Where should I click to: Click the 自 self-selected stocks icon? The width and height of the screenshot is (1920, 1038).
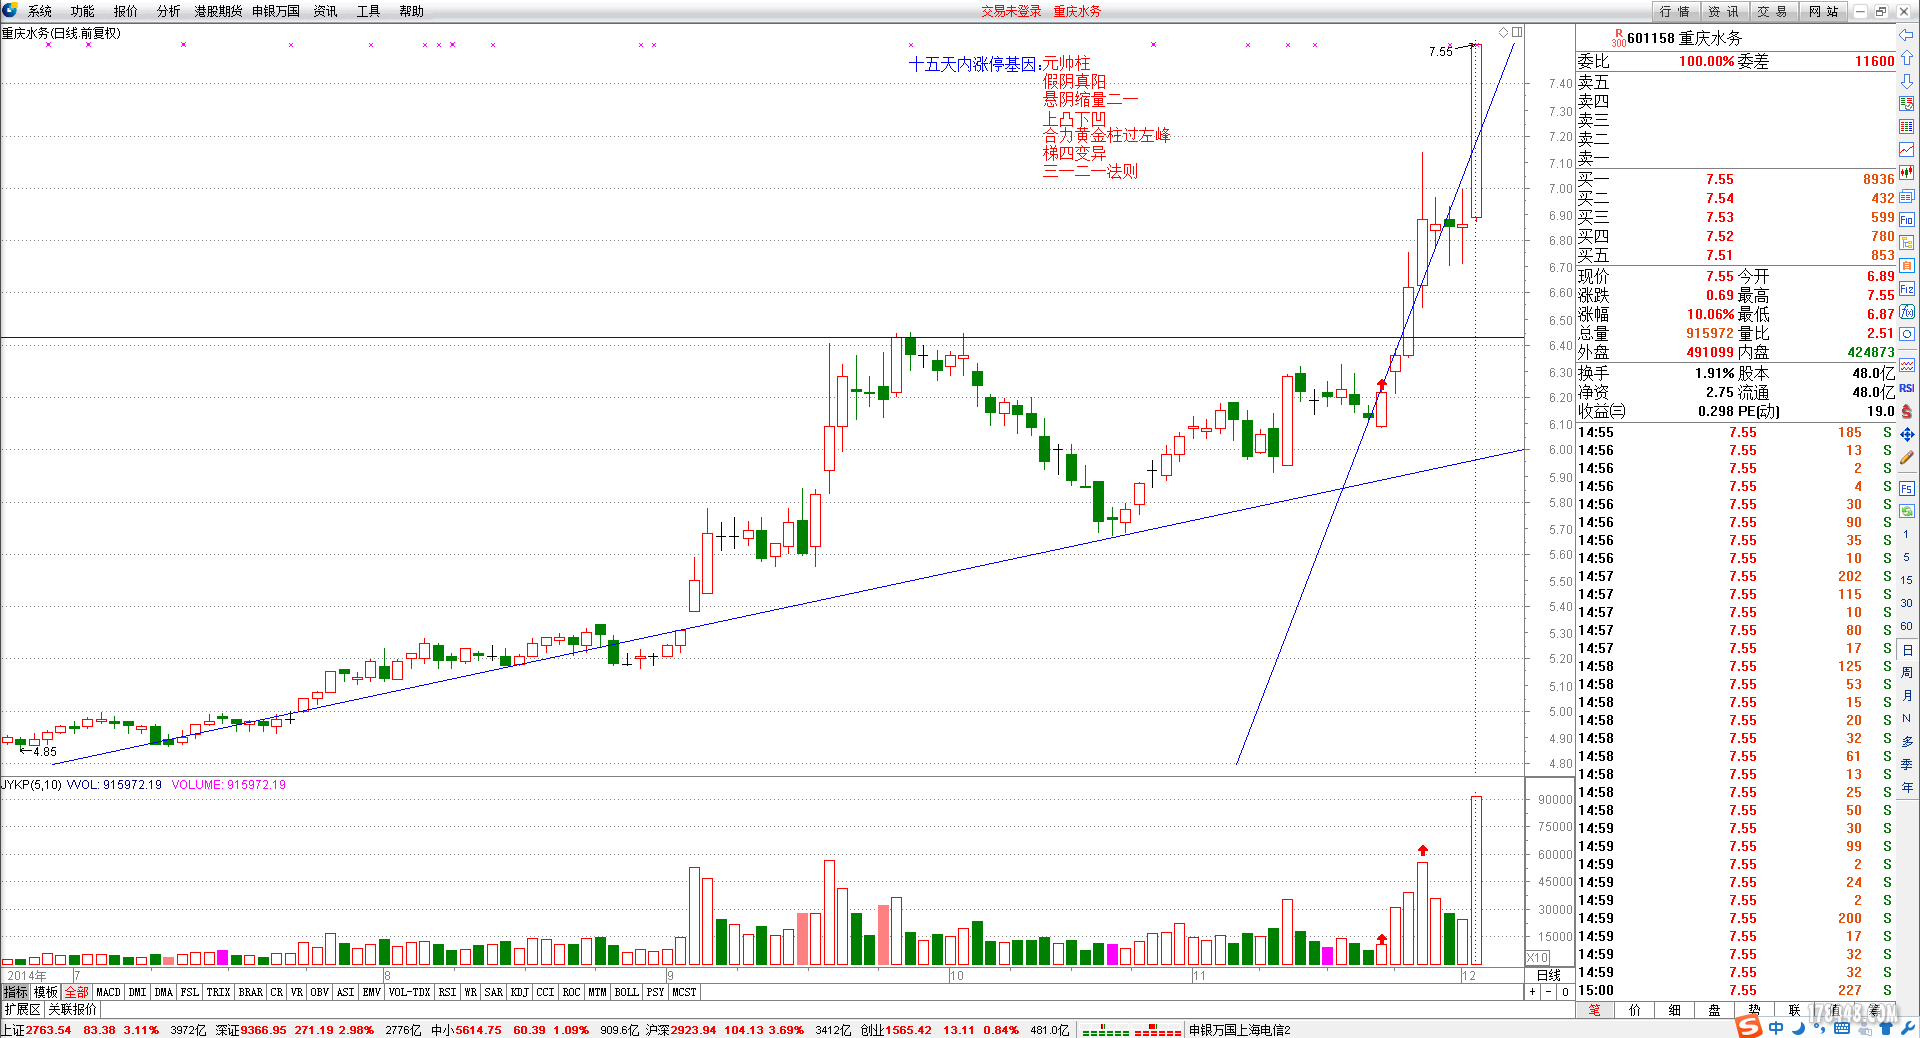[x=1907, y=265]
